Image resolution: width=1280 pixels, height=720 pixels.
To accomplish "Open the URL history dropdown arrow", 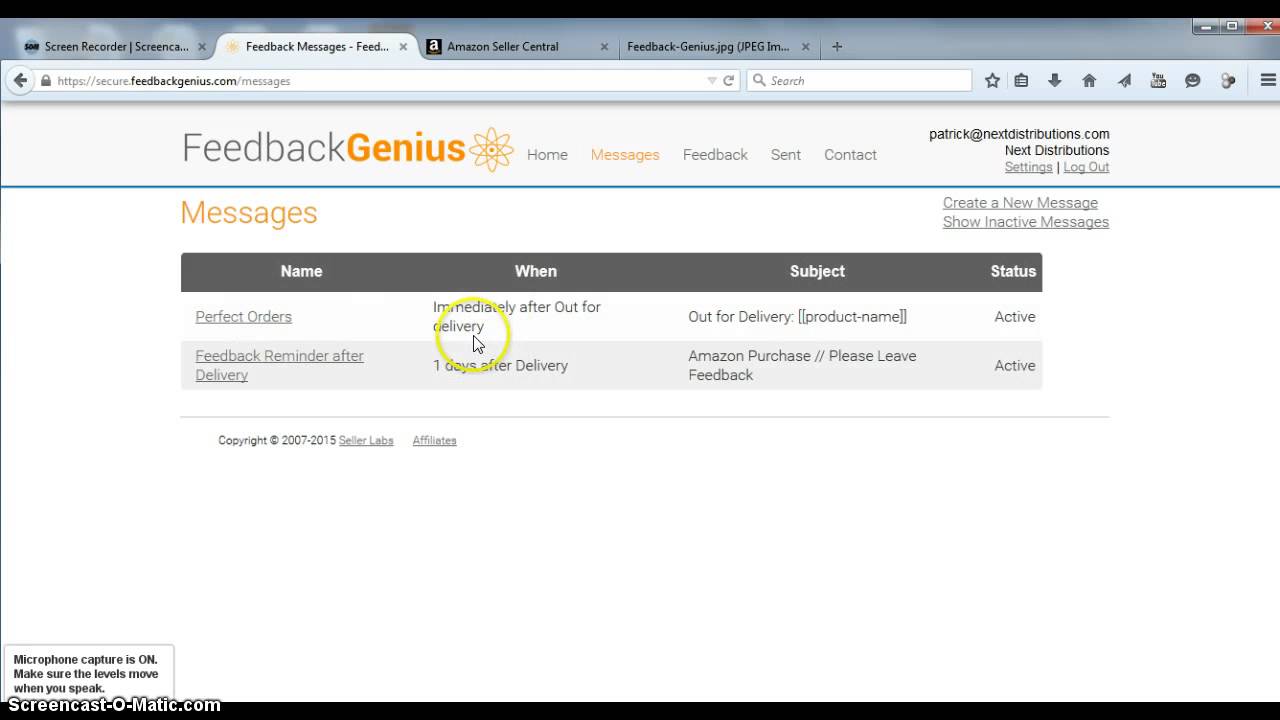I will tap(712, 81).
